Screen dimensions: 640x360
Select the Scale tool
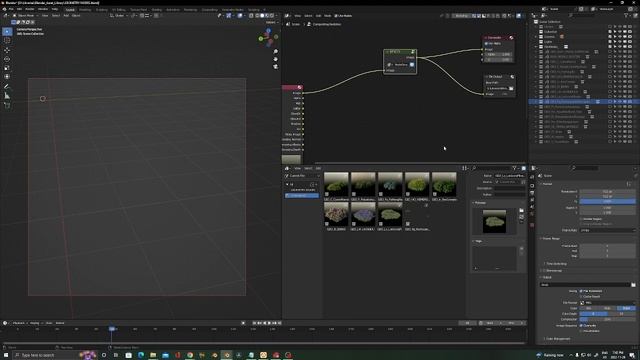click(x=7, y=68)
